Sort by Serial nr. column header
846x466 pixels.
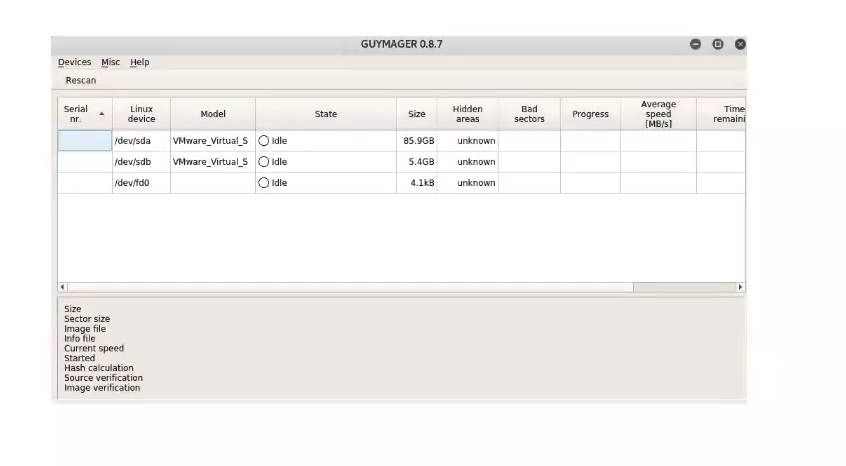[85, 114]
